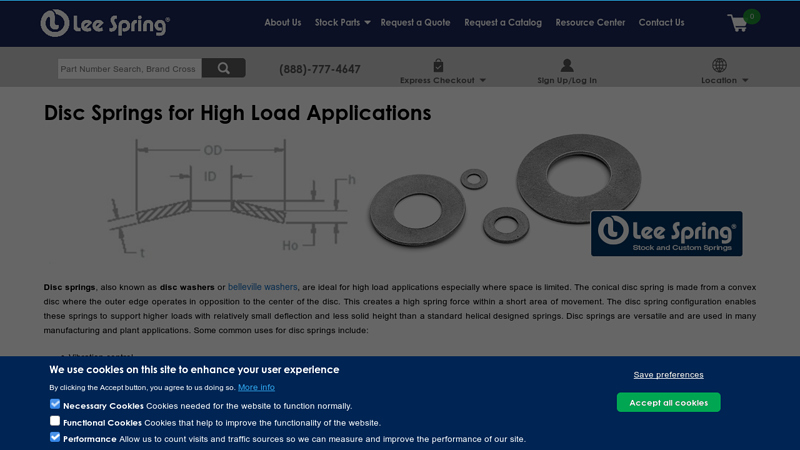Click cart item count badge

[752, 17]
